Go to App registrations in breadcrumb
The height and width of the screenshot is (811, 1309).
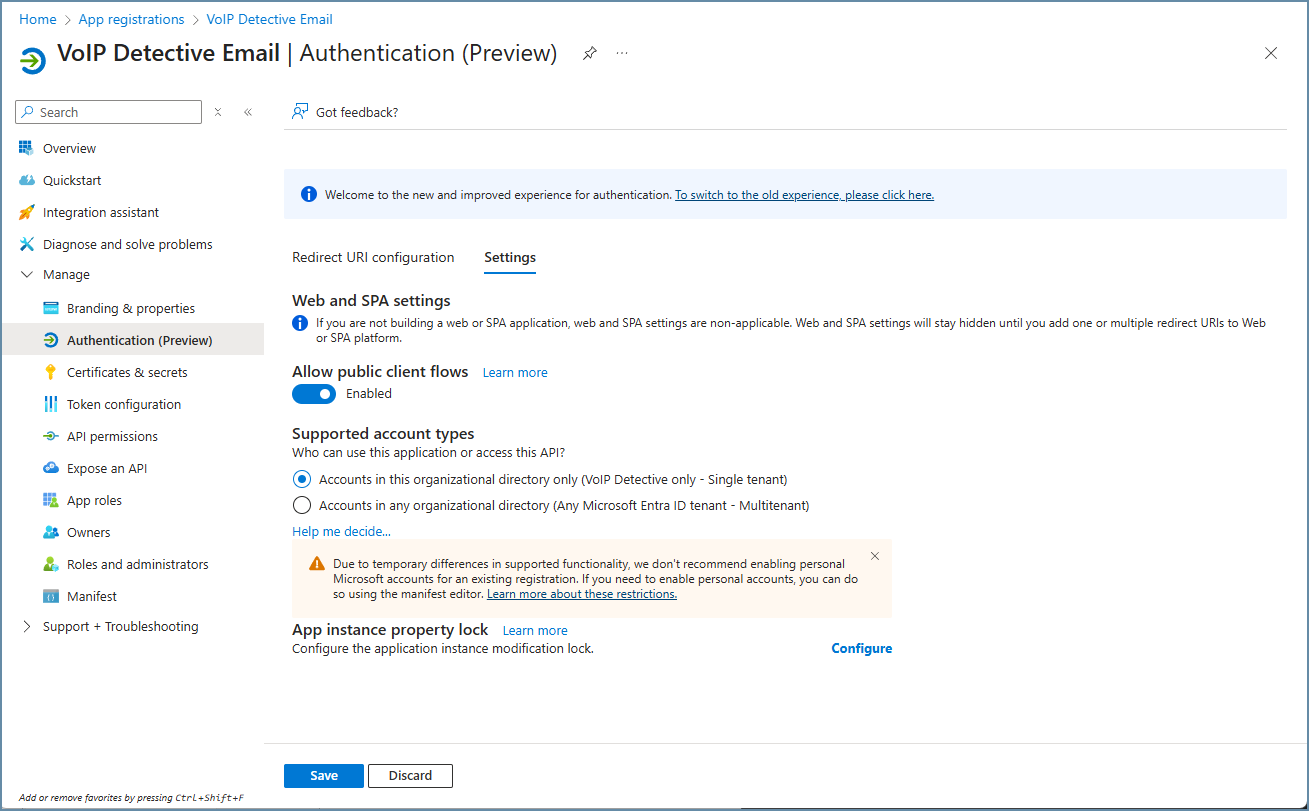point(131,19)
